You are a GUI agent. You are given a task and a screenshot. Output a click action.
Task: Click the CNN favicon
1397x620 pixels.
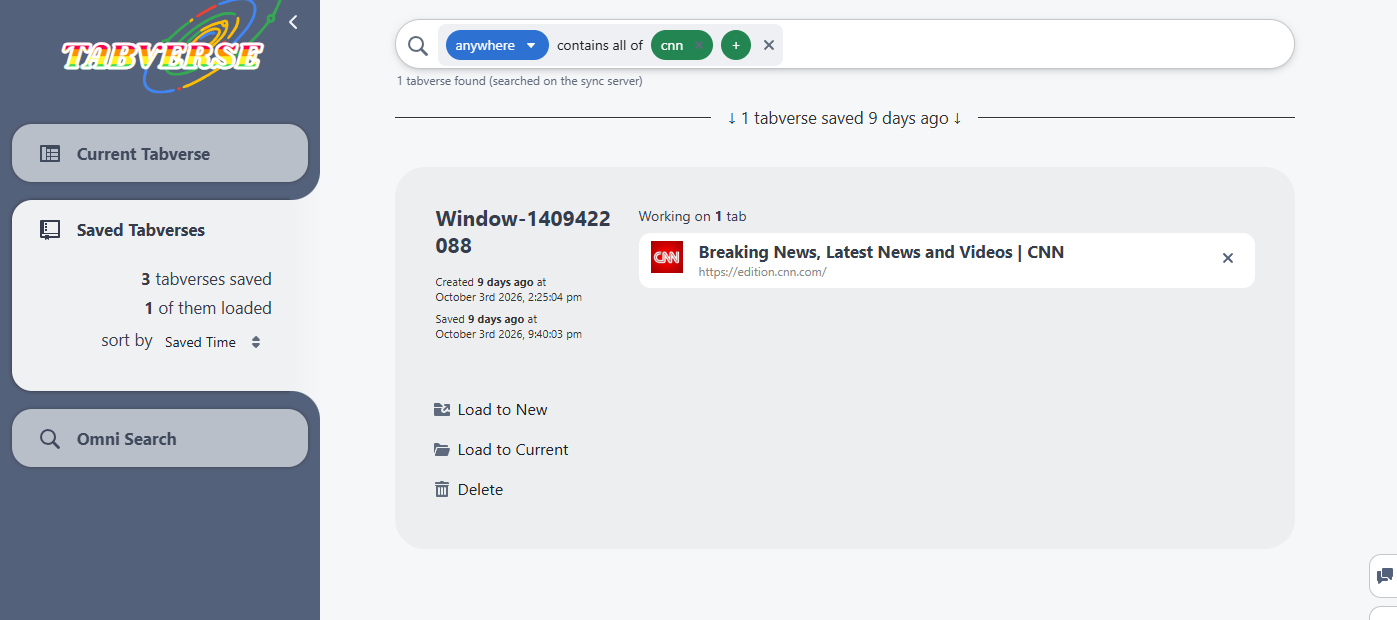(667, 257)
